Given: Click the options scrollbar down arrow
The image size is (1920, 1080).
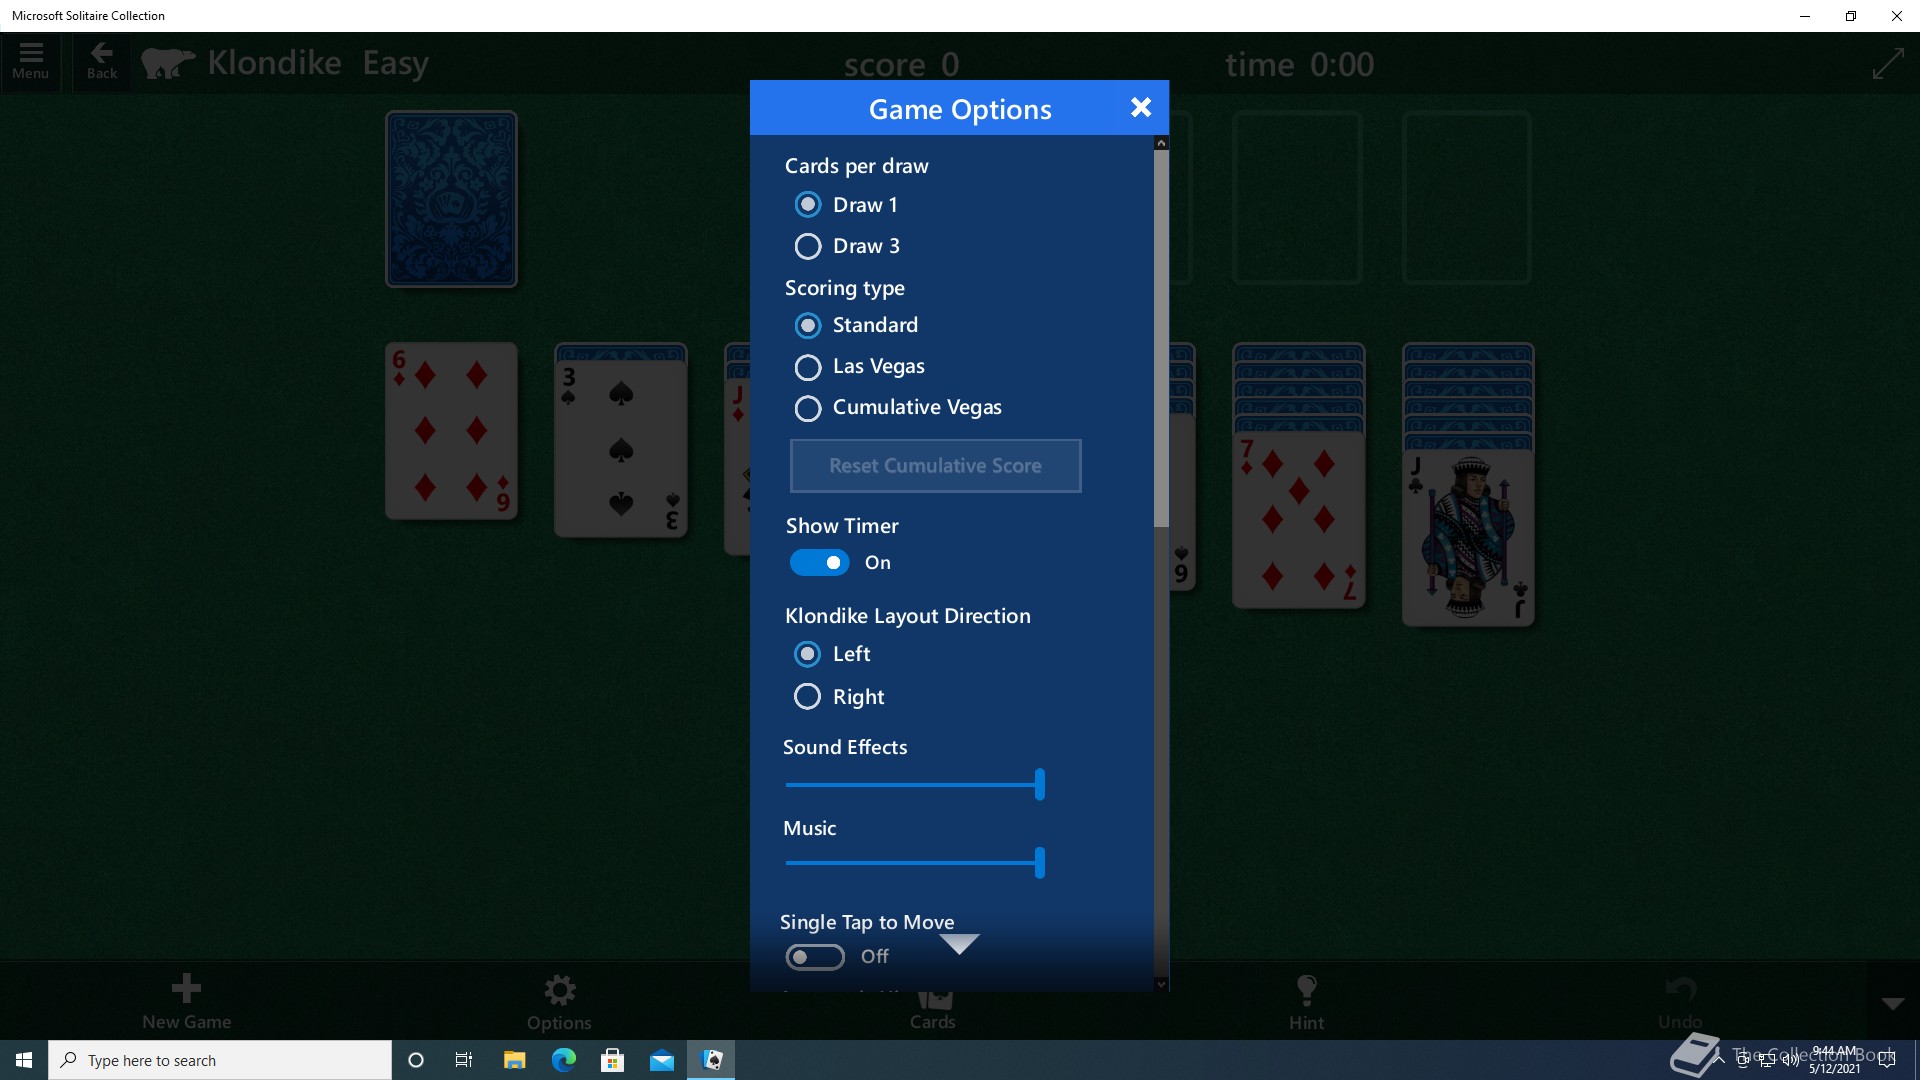Looking at the screenshot, I should pyautogui.click(x=1161, y=984).
